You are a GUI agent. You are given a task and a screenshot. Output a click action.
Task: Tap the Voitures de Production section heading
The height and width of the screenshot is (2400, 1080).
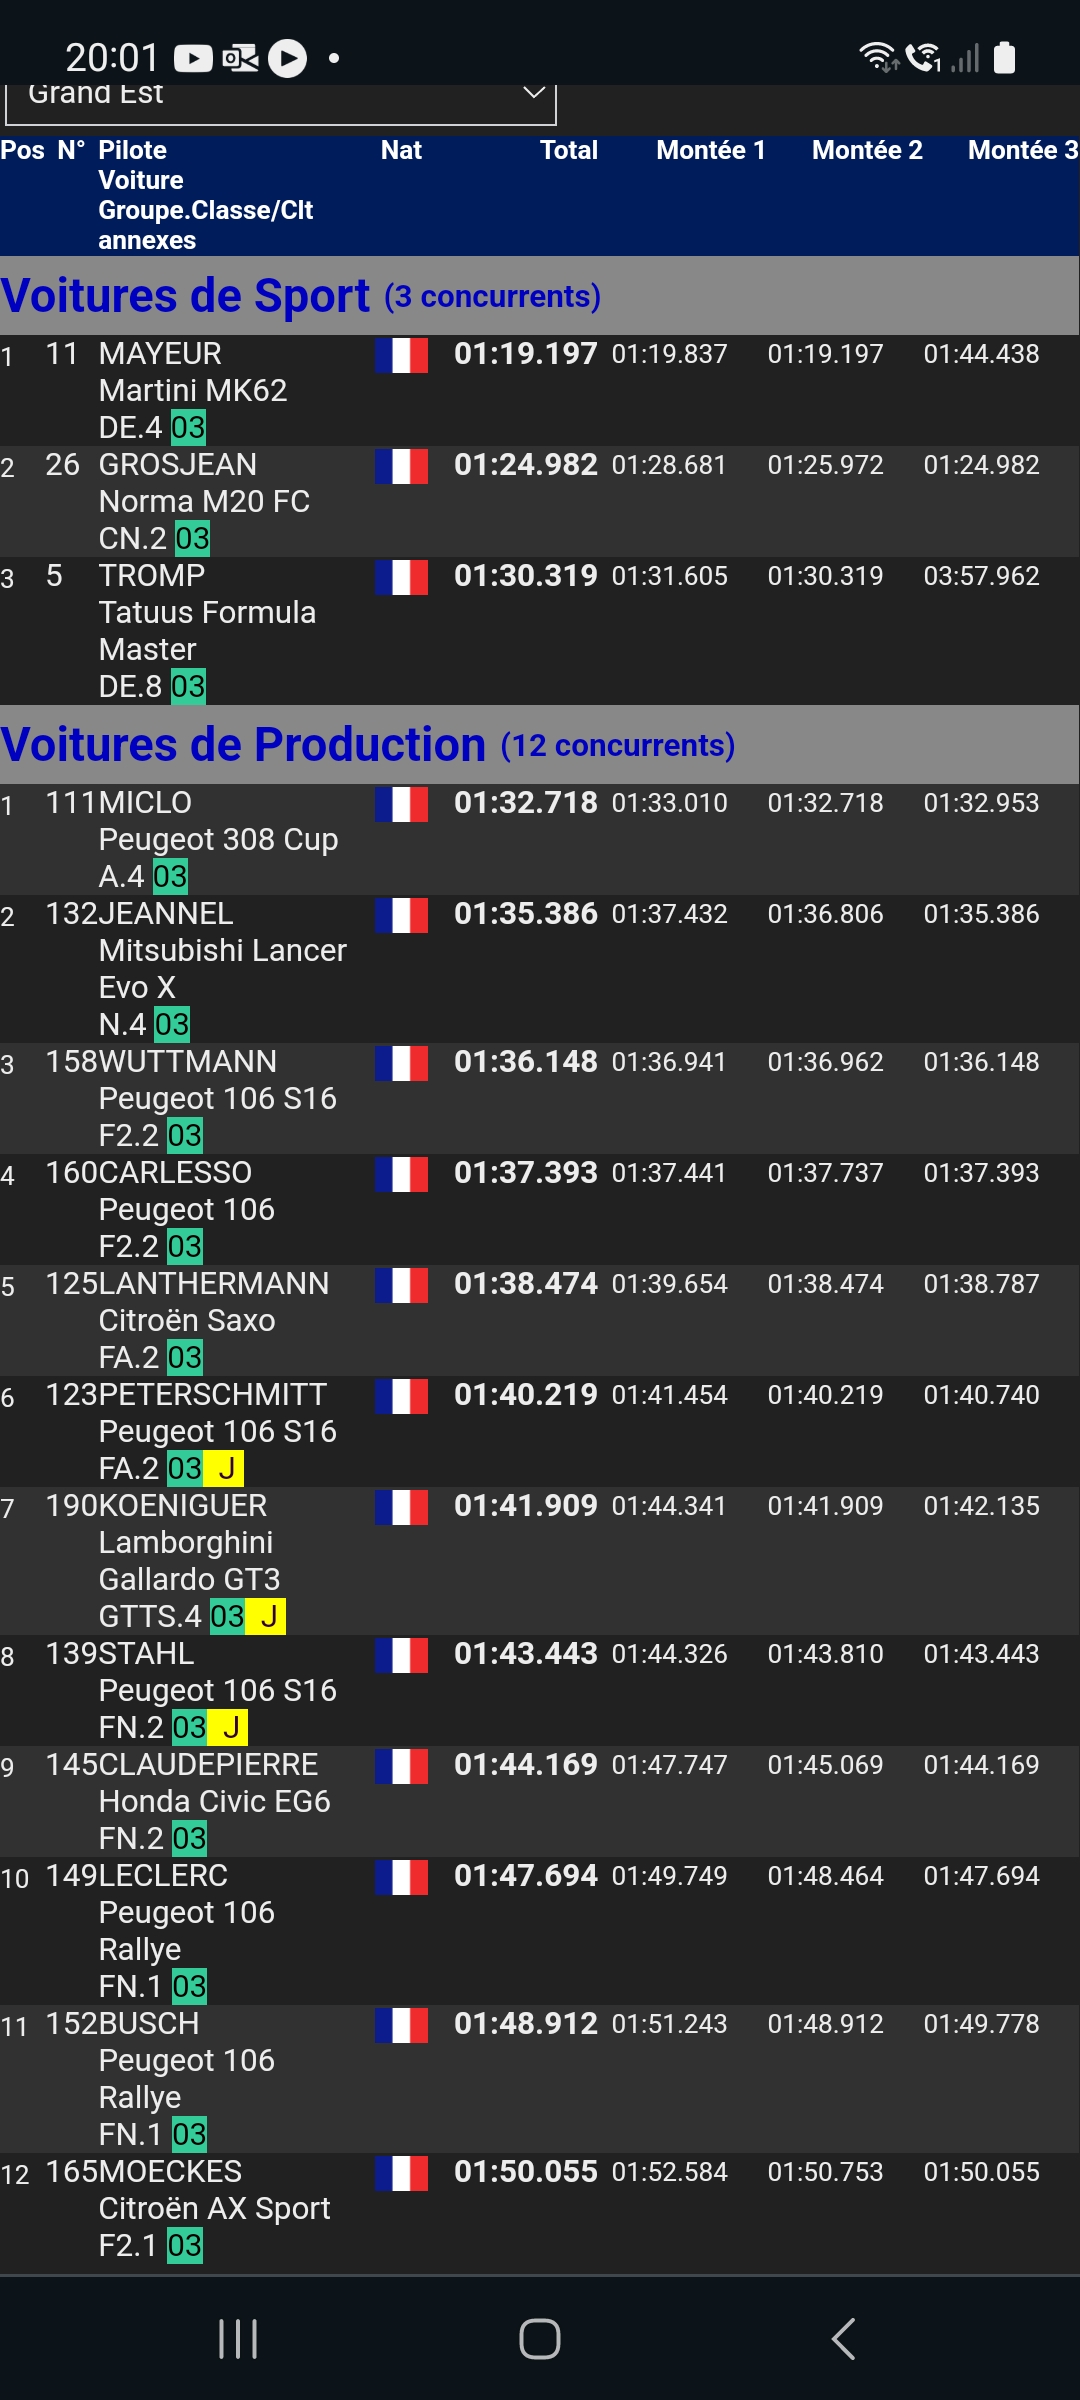(x=243, y=745)
